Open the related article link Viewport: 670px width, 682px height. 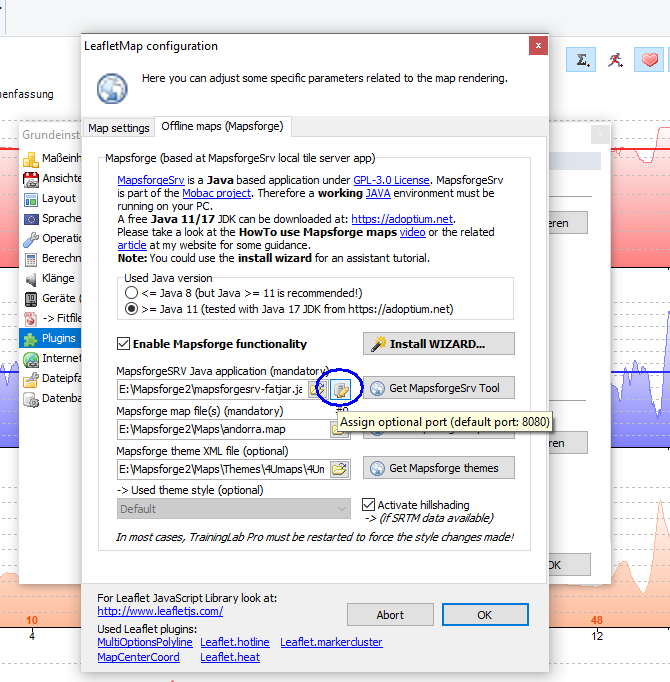point(132,245)
